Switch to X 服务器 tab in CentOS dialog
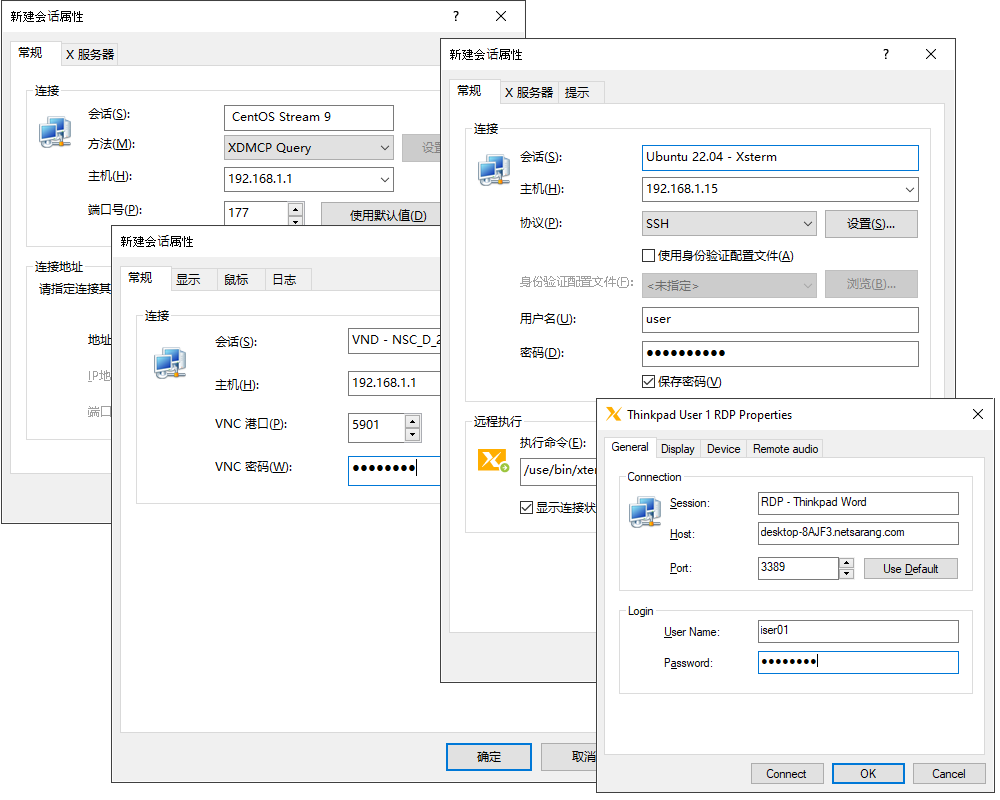This screenshot has height=800, width=1000. (90, 55)
